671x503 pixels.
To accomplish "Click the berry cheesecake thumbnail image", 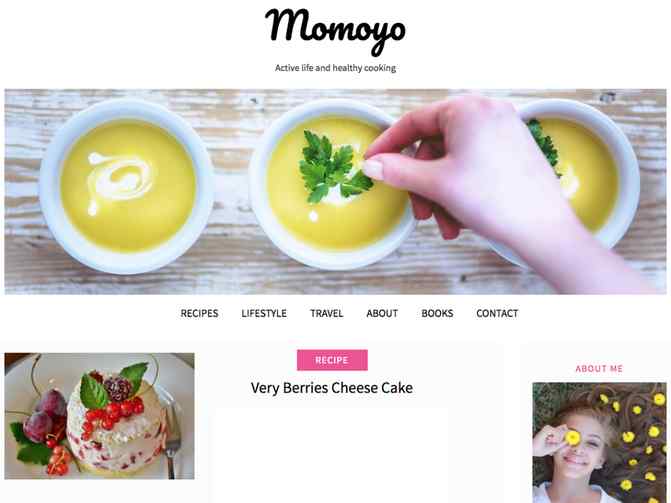I will coord(99,416).
